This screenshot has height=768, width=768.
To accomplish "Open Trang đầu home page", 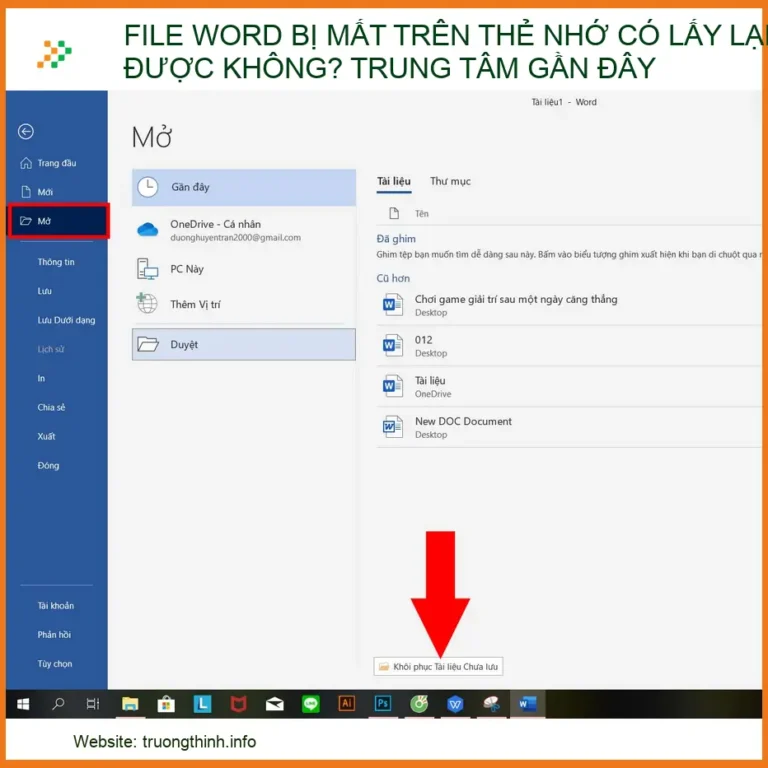I will click(56, 163).
